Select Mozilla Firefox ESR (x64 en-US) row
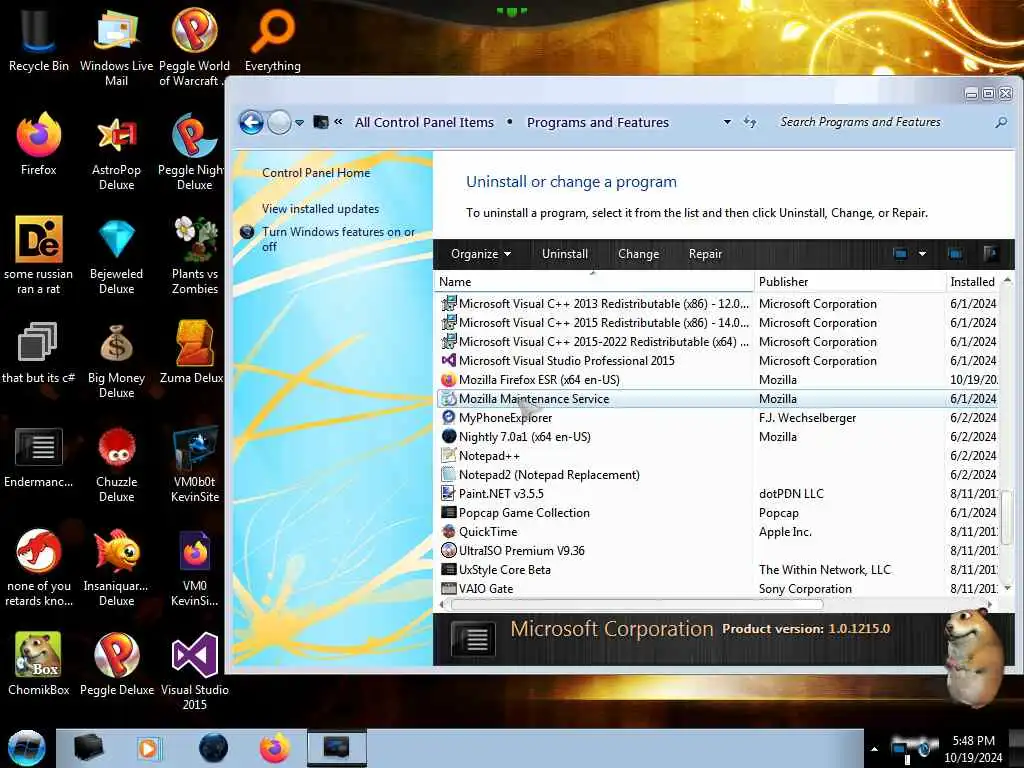Viewport: 1024px width, 768px height. (717, 380)
